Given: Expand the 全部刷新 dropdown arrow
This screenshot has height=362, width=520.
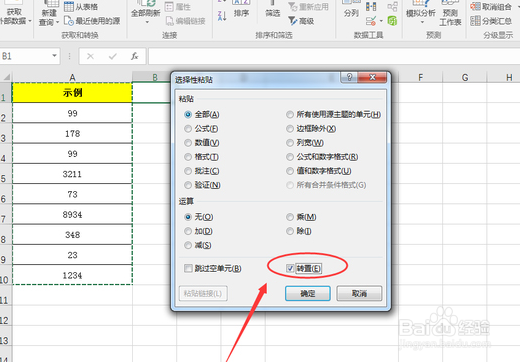Looking at the screenshot, I should (x=147, y=22).
